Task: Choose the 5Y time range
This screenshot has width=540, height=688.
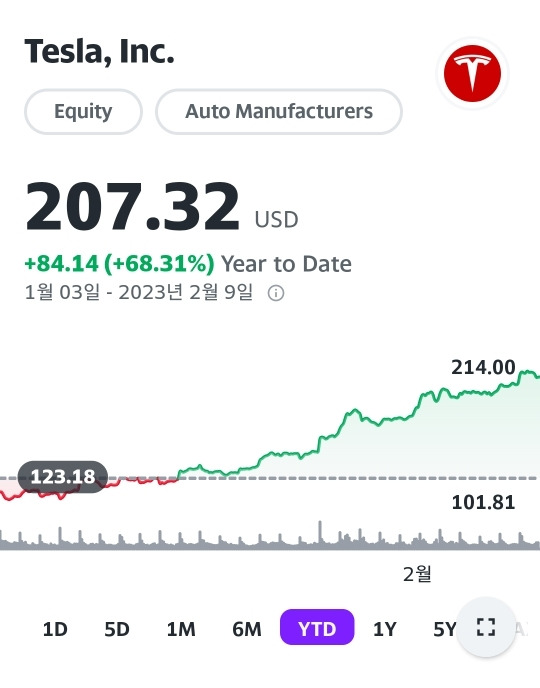Action: tap(445, 629)
